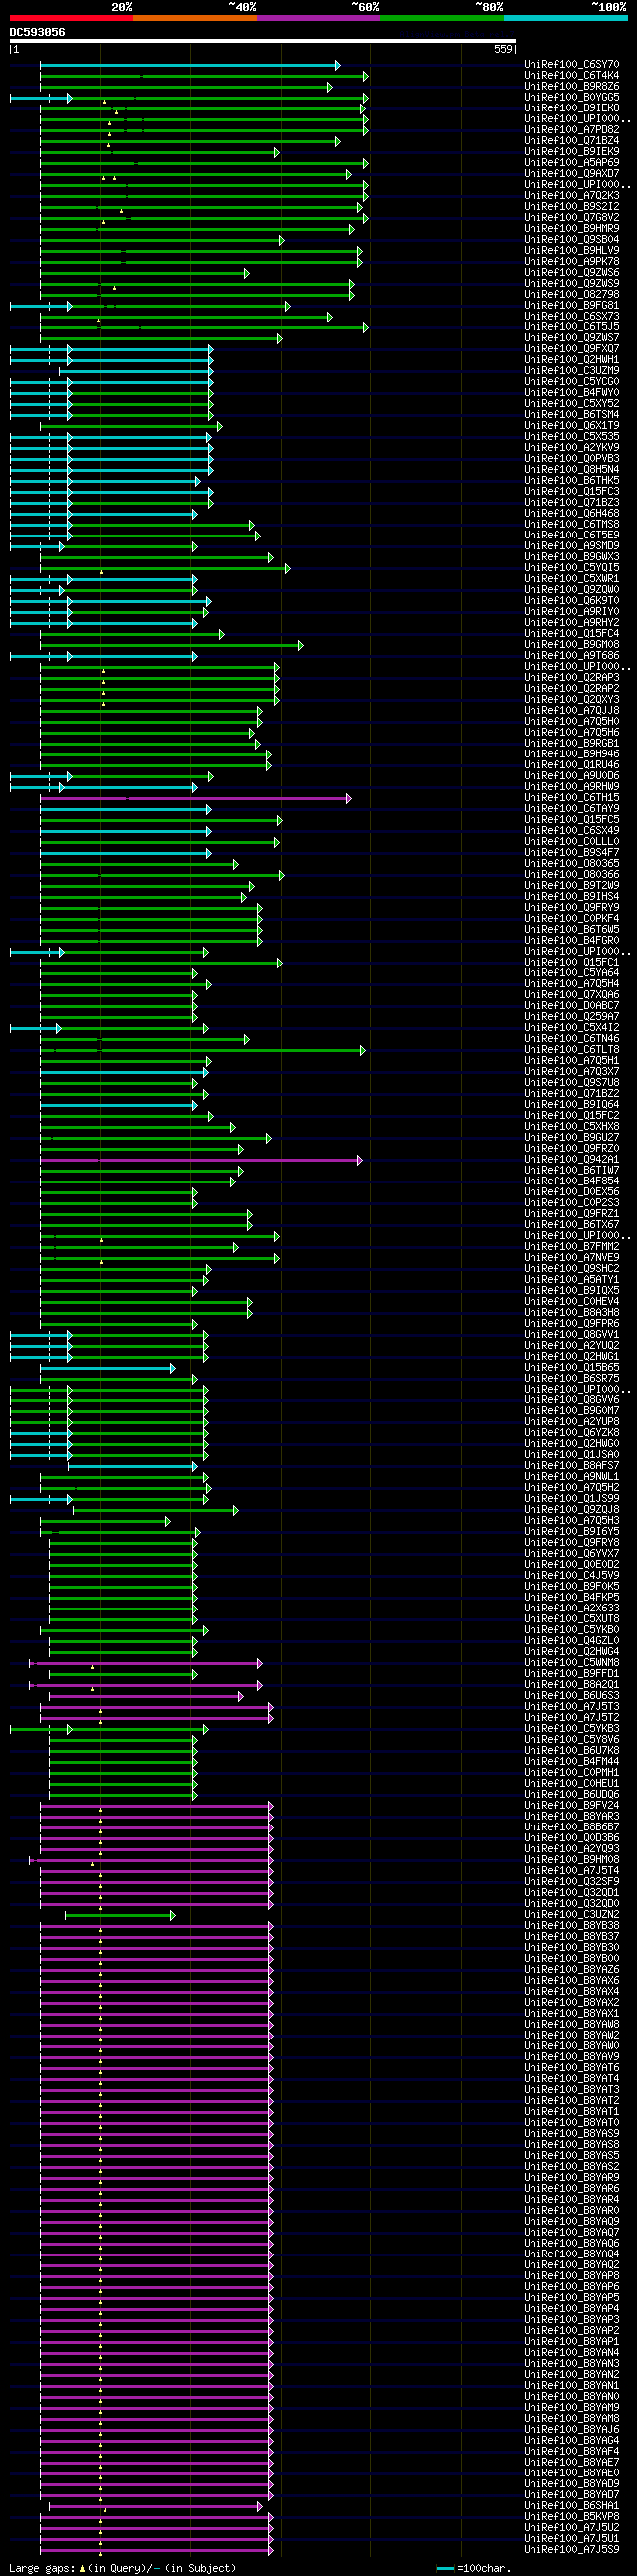637x2576 pixels.
Task: Select the UniRef100_O82798 label
Action: 571,295
